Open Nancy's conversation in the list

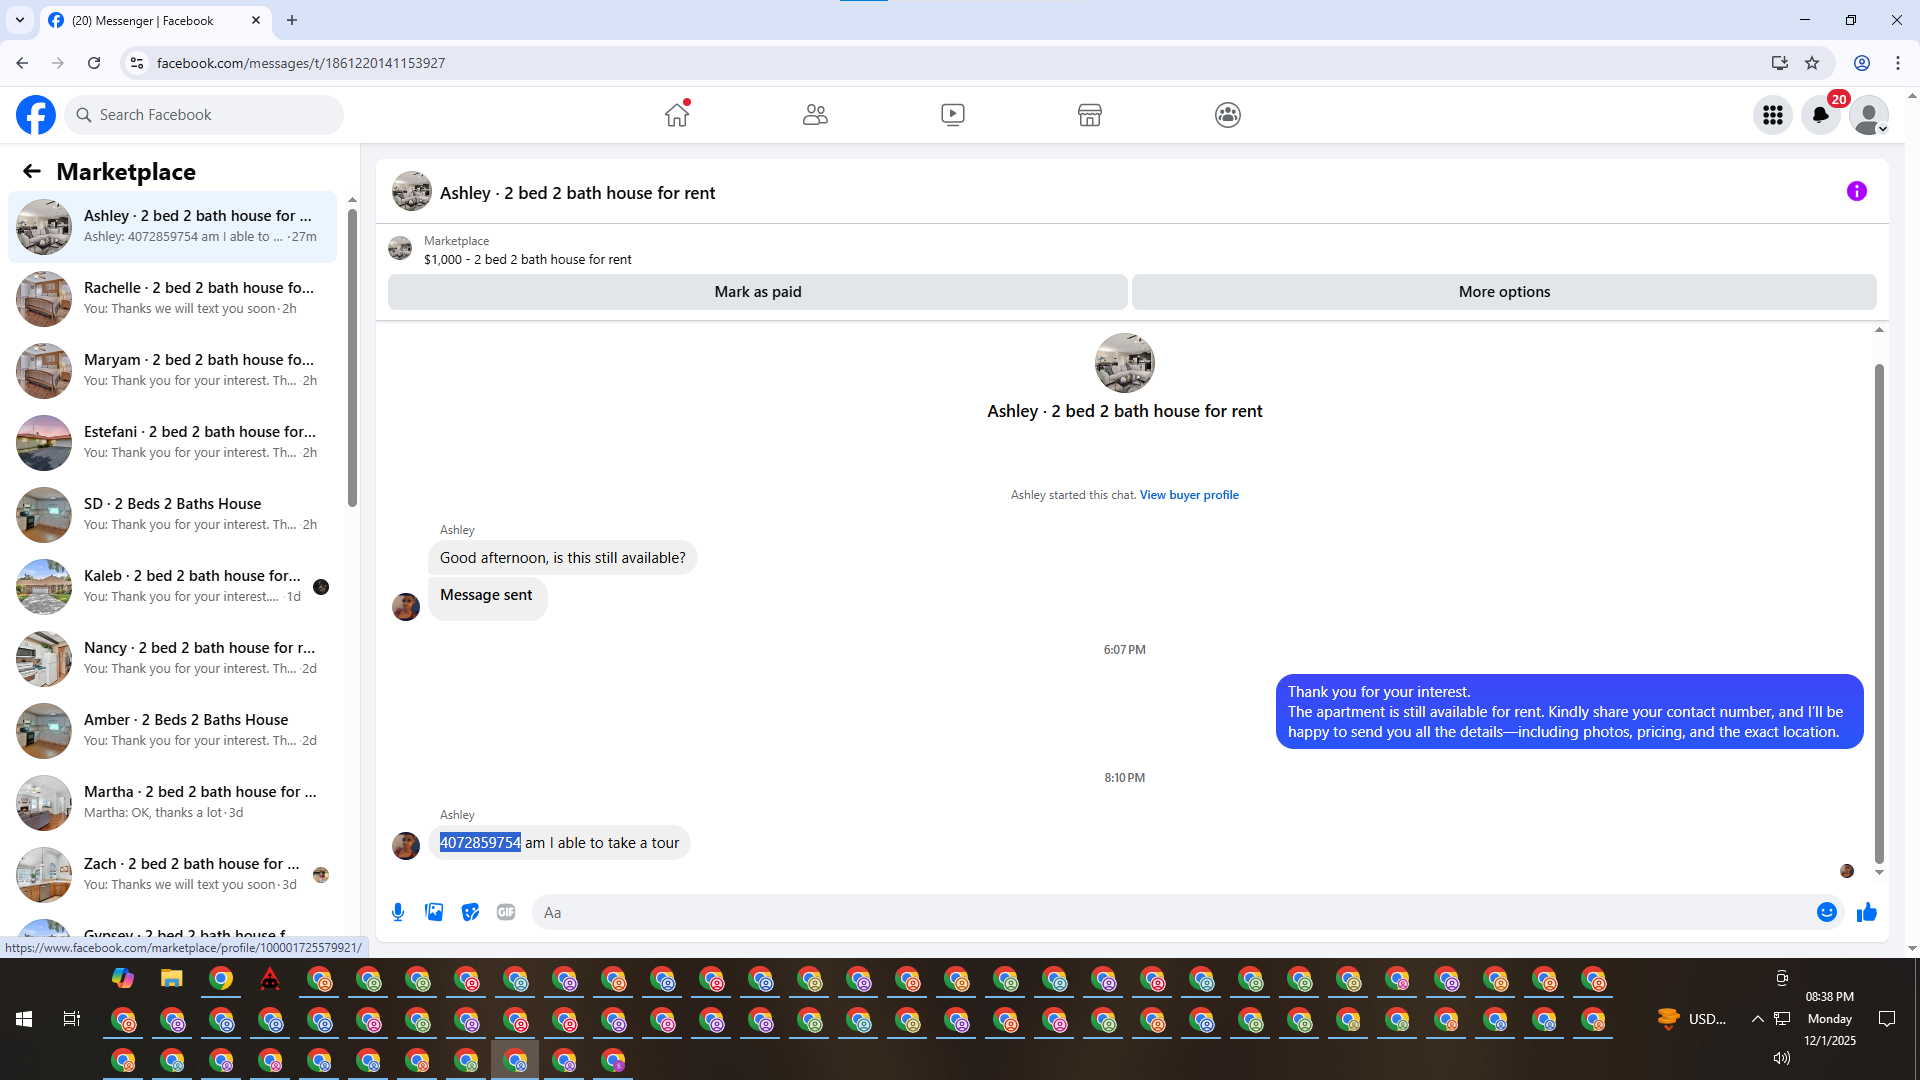coord(172,659)
